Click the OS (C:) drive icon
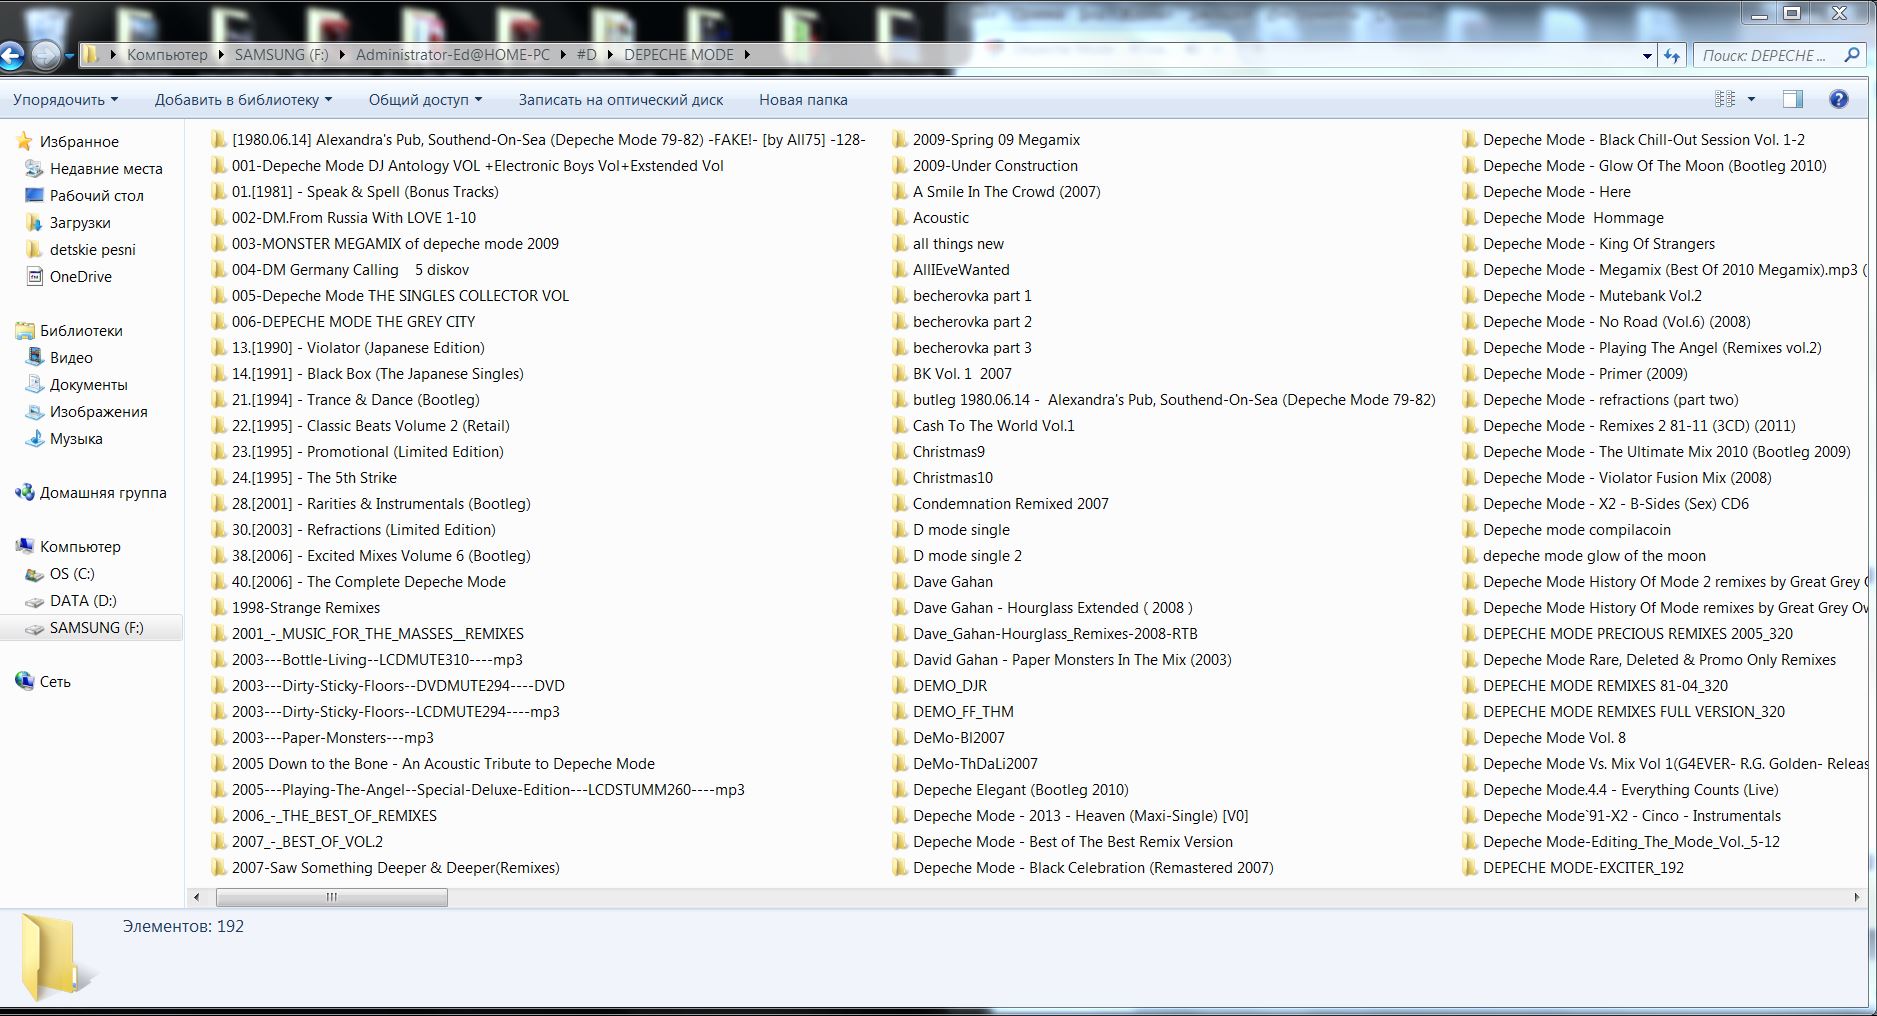 pyautogui.click(x=34, y=574)
